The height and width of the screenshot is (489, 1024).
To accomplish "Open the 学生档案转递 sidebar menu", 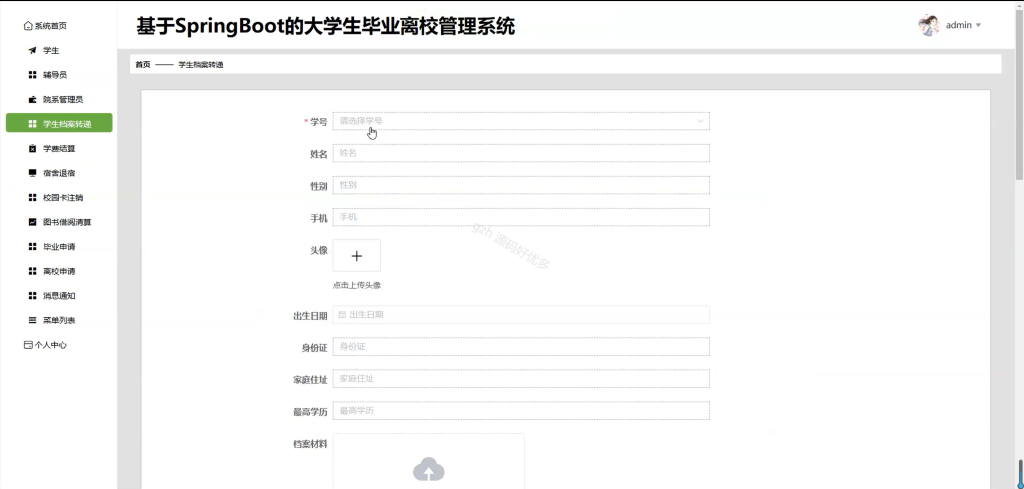I will click(x=59, y=123).
